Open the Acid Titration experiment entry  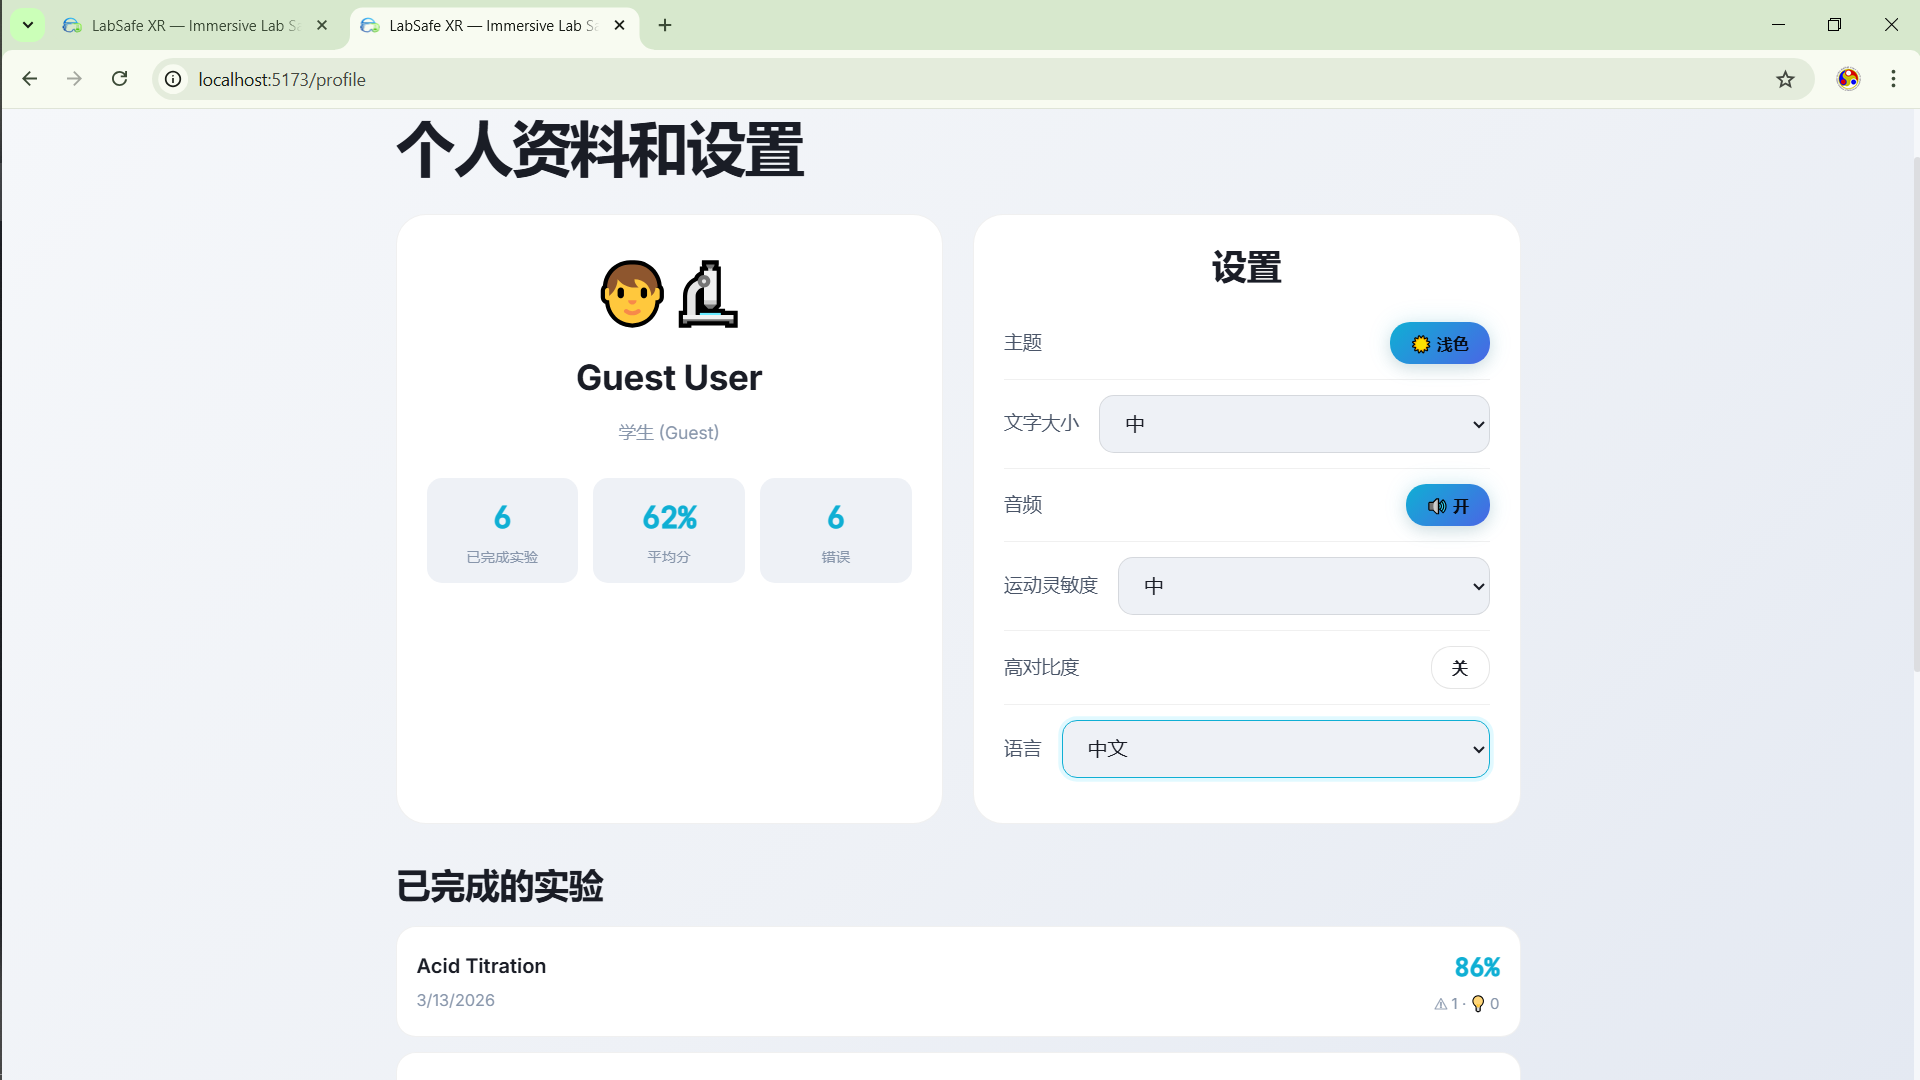(957, 981)
